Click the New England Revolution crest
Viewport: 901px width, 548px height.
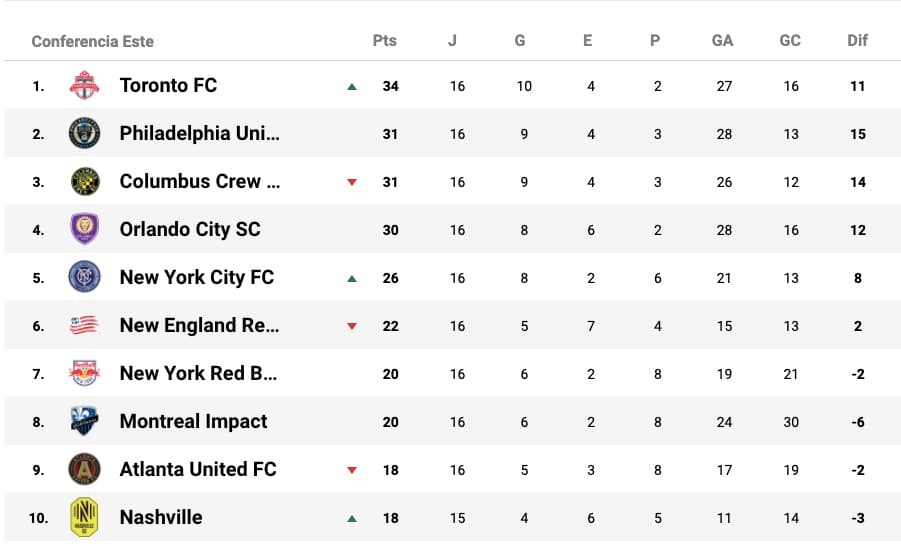coord(84,326)
